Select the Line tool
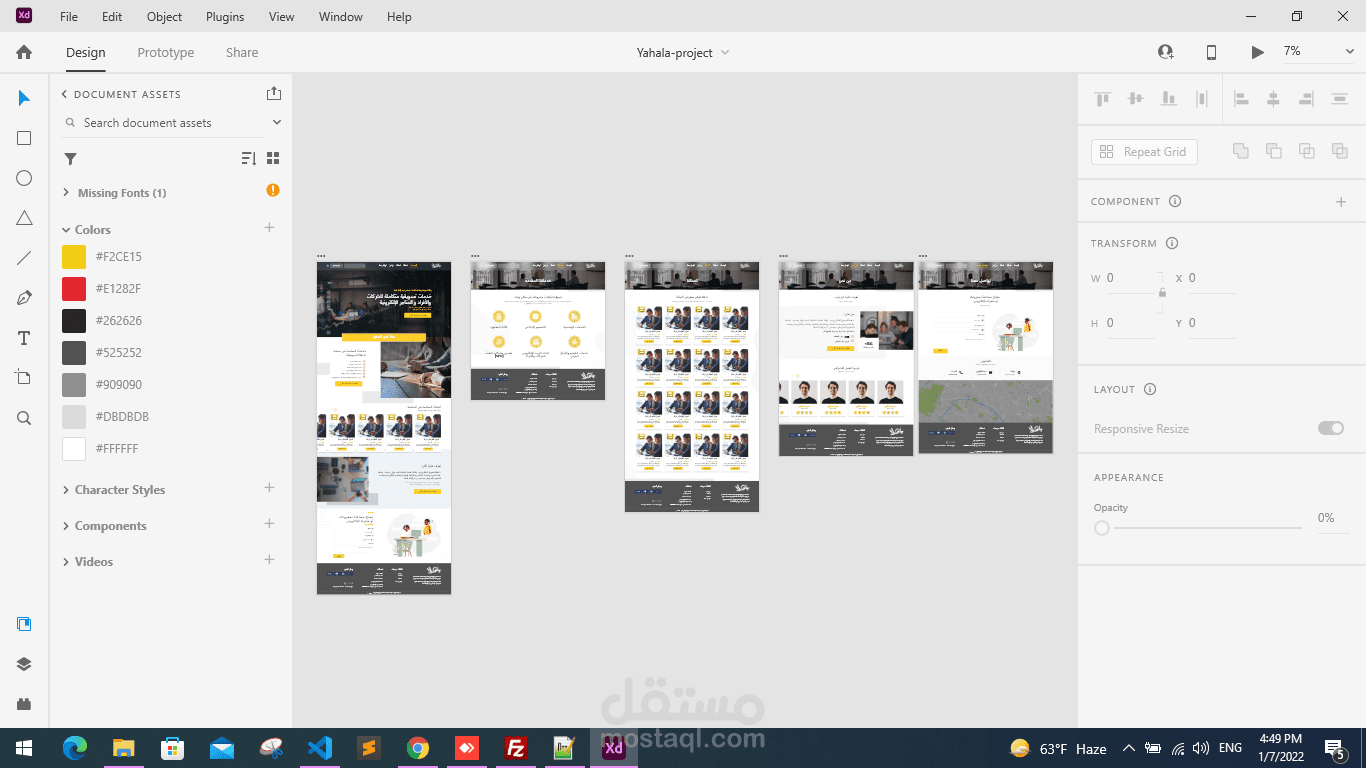Image resolution: width=1366 pixels, height=768 pixels. 24,258
